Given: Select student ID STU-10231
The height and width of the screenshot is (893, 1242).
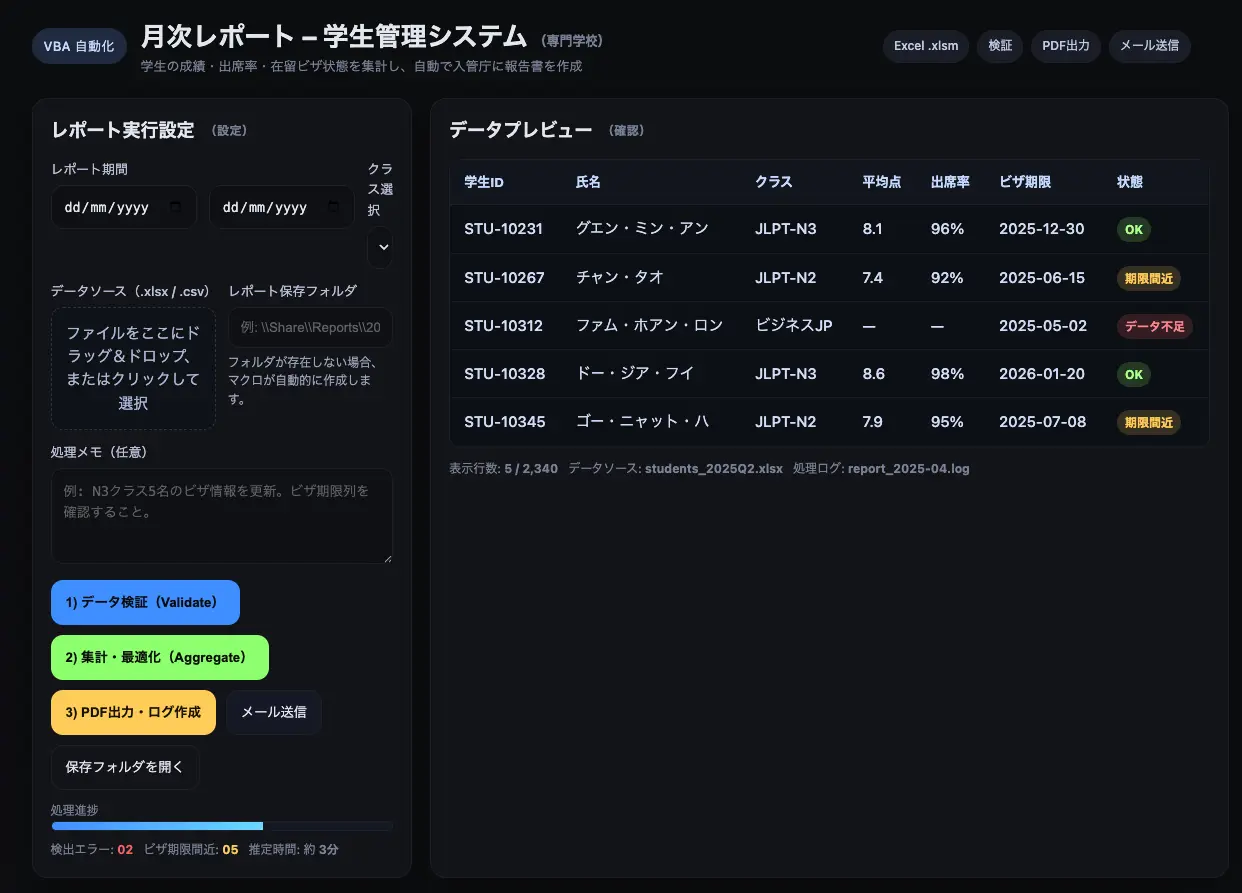Looking at the screenshot, I should coord(503,229).
